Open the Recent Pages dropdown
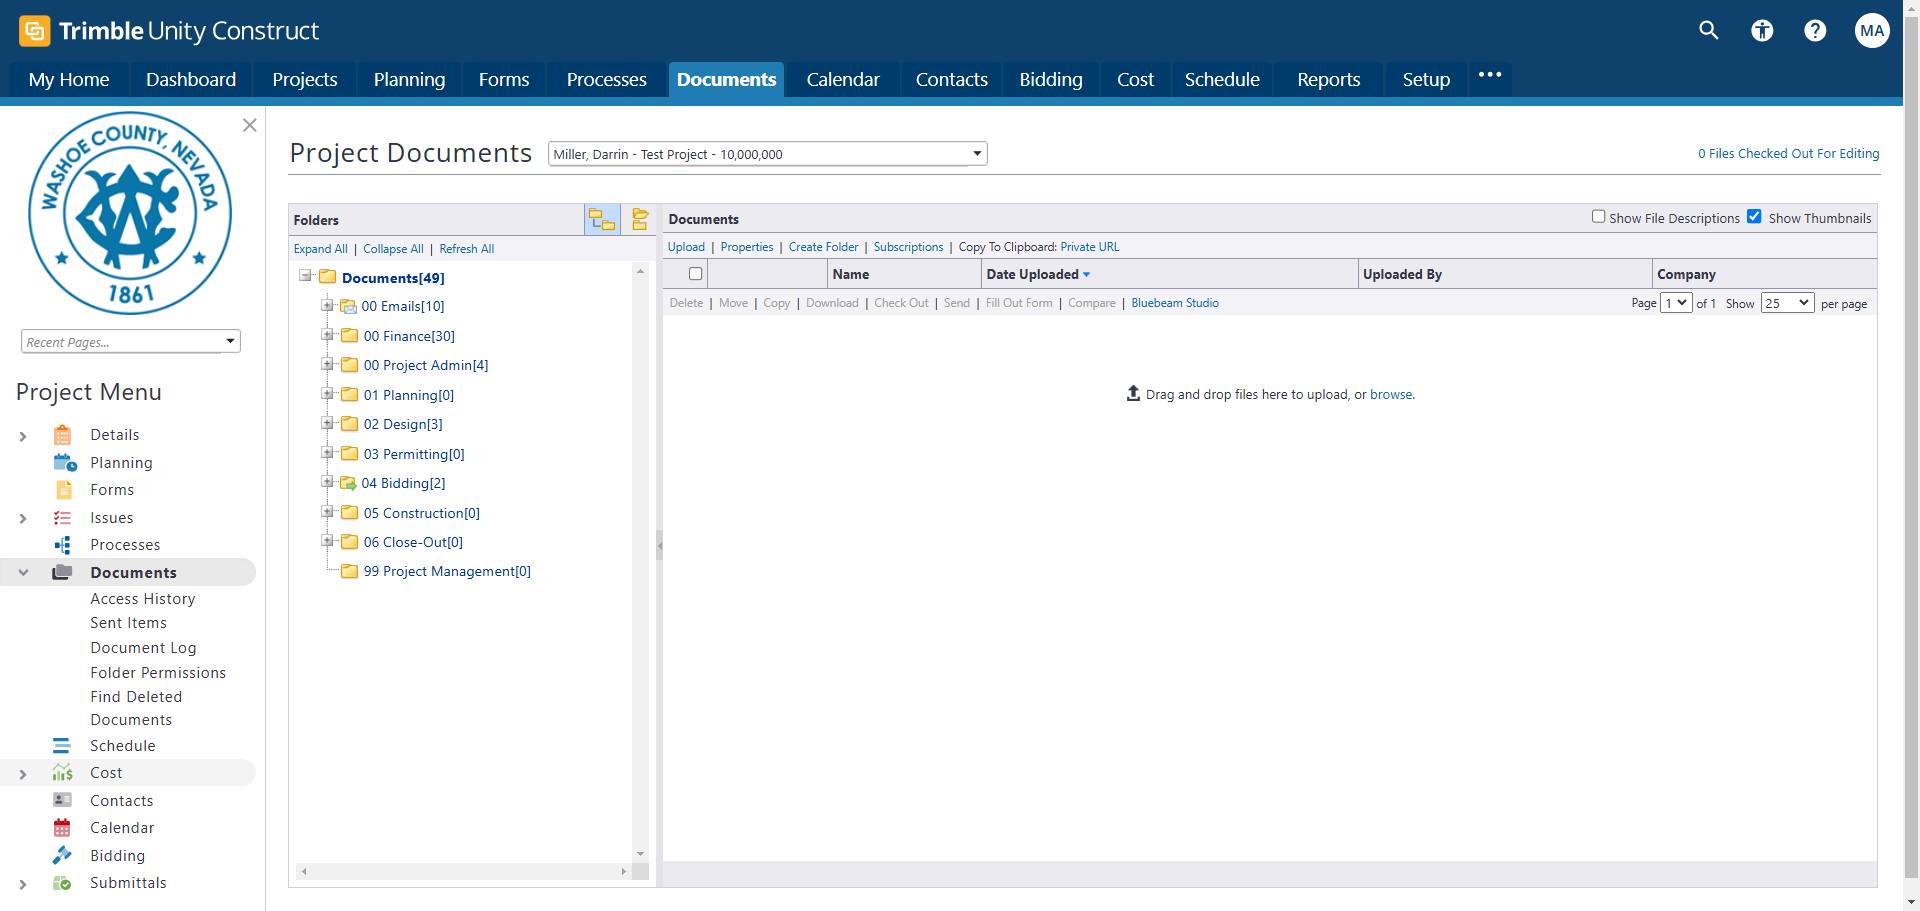The height and width of the screenshot is (911, 1920). (131, 342)
